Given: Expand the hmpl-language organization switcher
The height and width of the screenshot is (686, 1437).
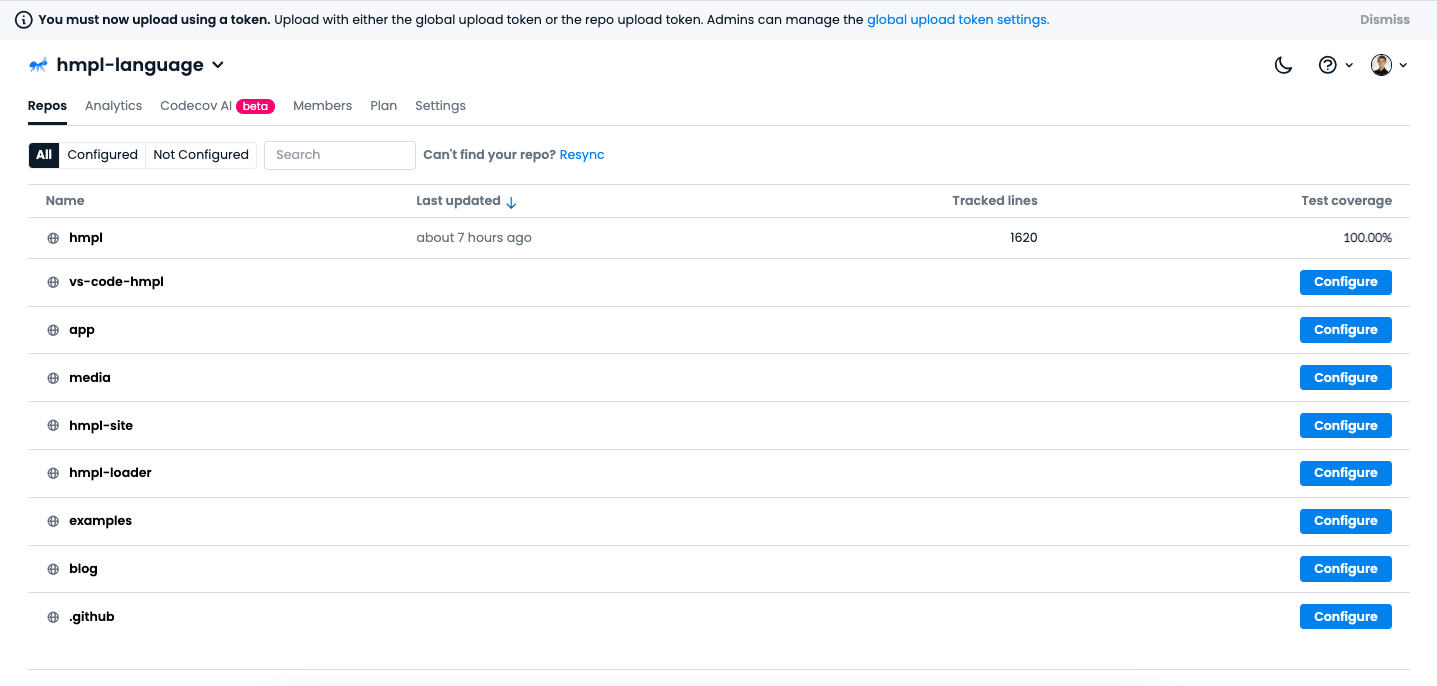Looking at the screenshot, I should point(218,65).
